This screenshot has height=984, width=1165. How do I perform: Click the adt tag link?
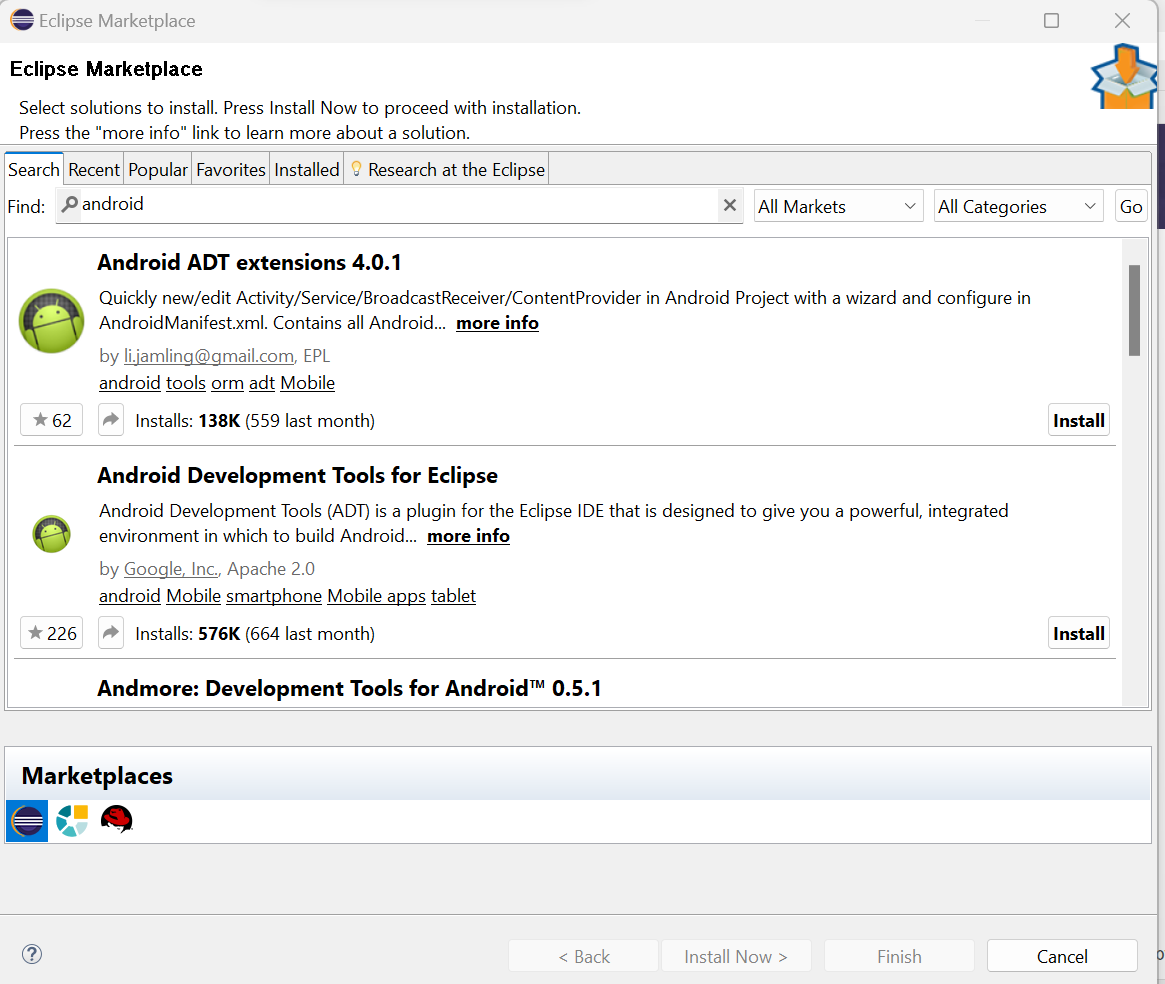(x=262, y=383)
